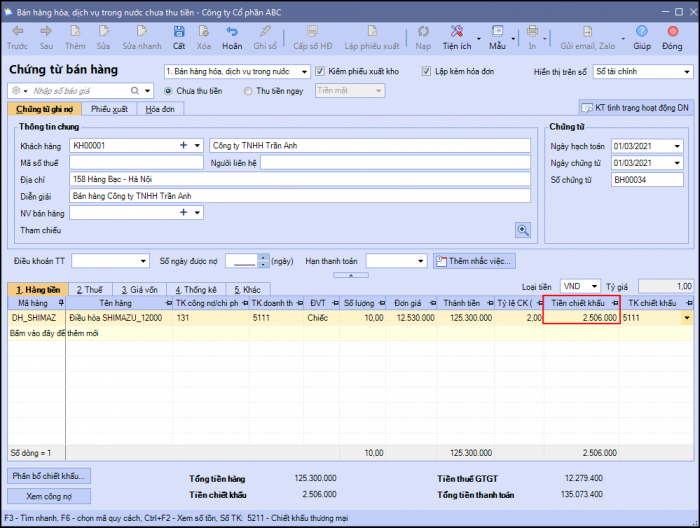Open the Thuế tab in the grid
The height and width of the screenshot is (528, 700).
[x=89, y=289]
